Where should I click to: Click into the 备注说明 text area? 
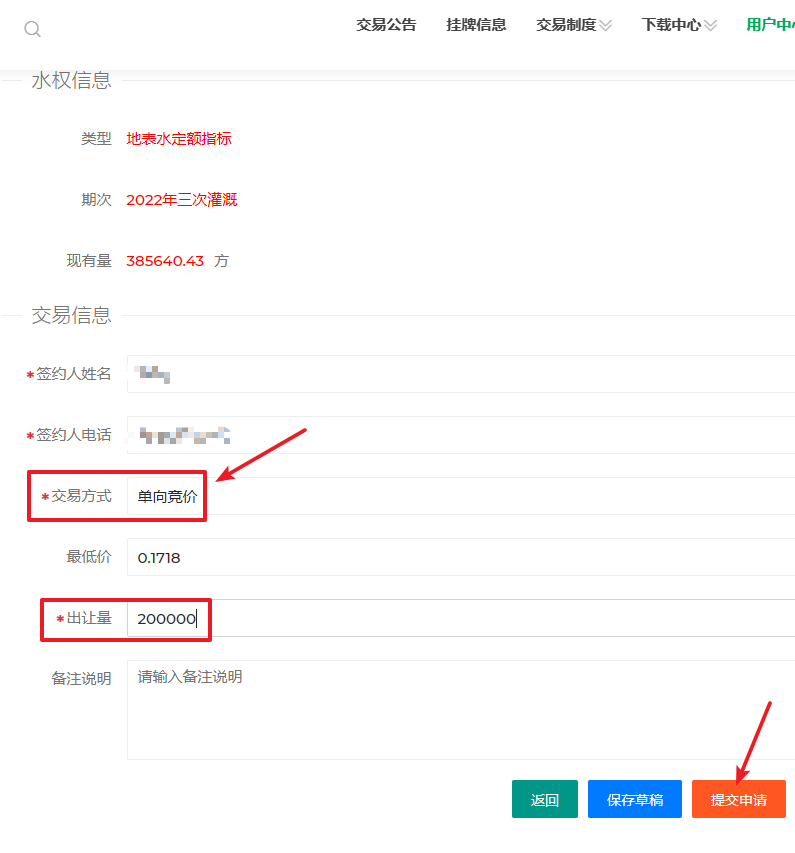point(460,709)
